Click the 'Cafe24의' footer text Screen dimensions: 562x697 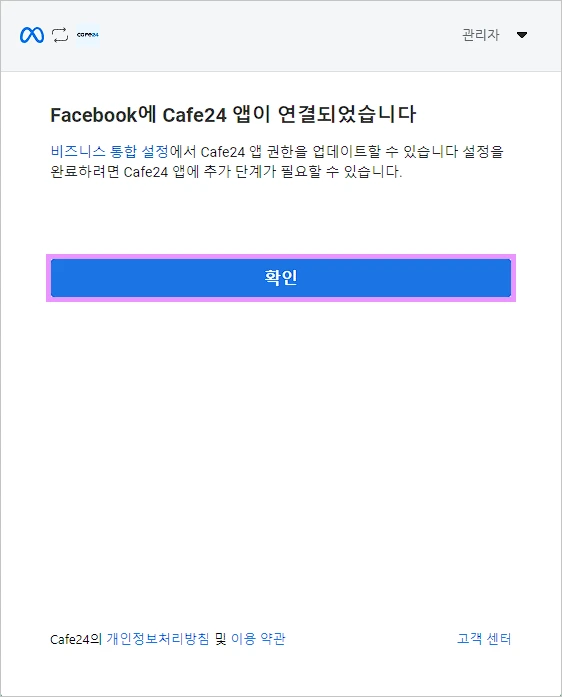point(76,639)
